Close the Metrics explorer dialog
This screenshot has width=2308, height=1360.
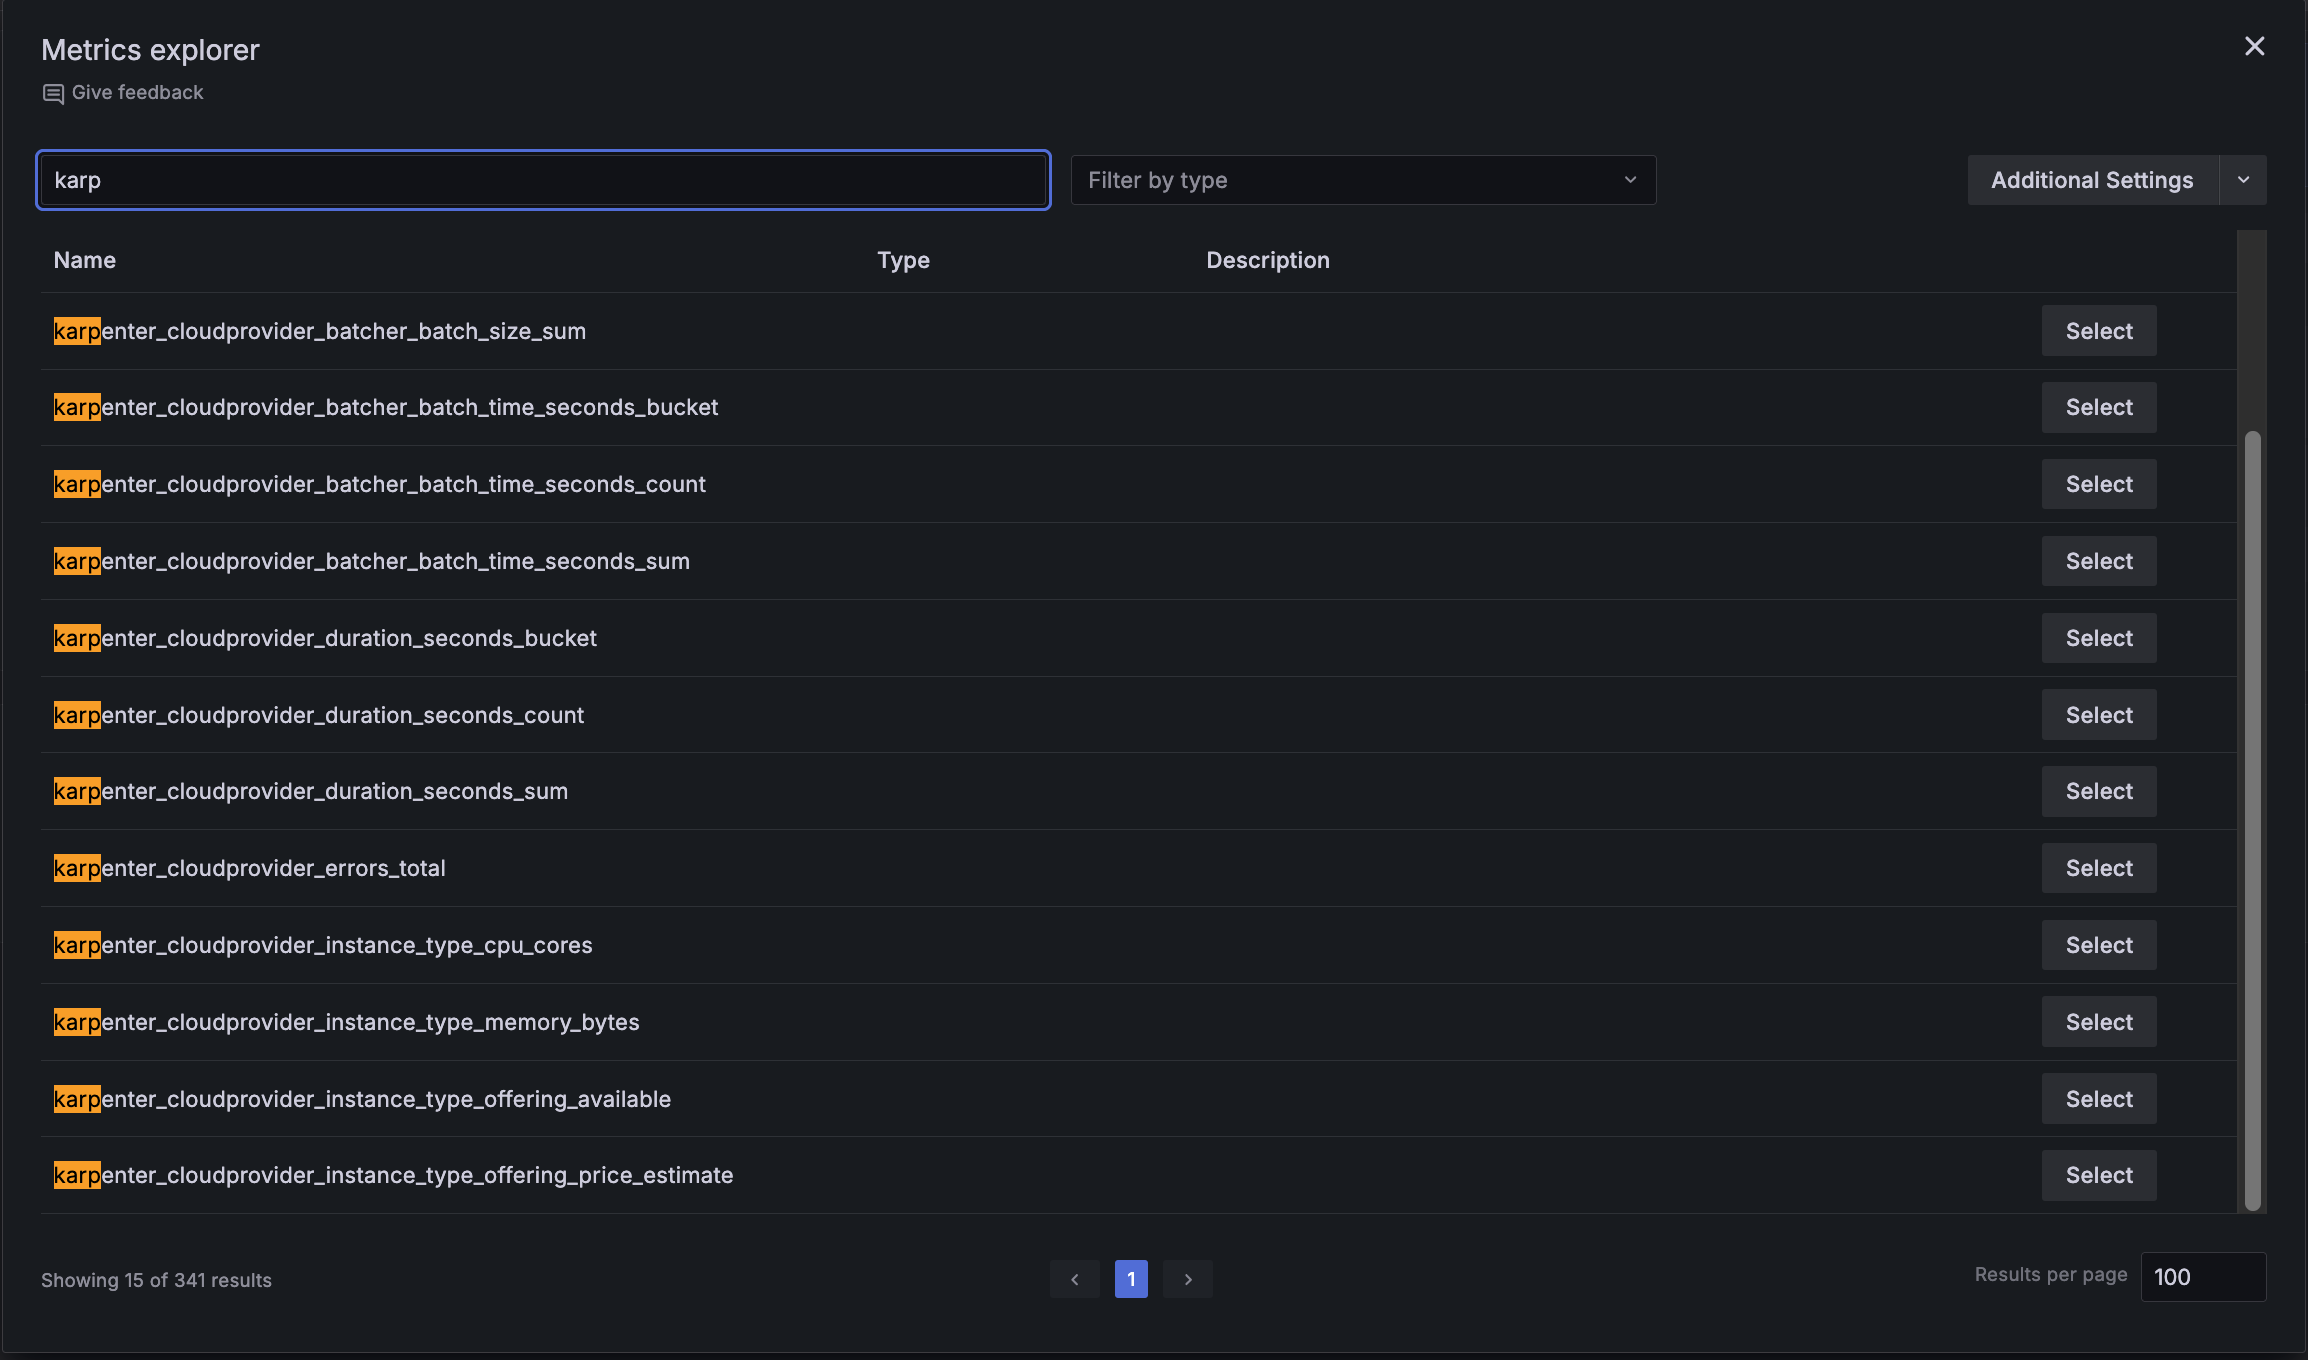[2254, 46]
